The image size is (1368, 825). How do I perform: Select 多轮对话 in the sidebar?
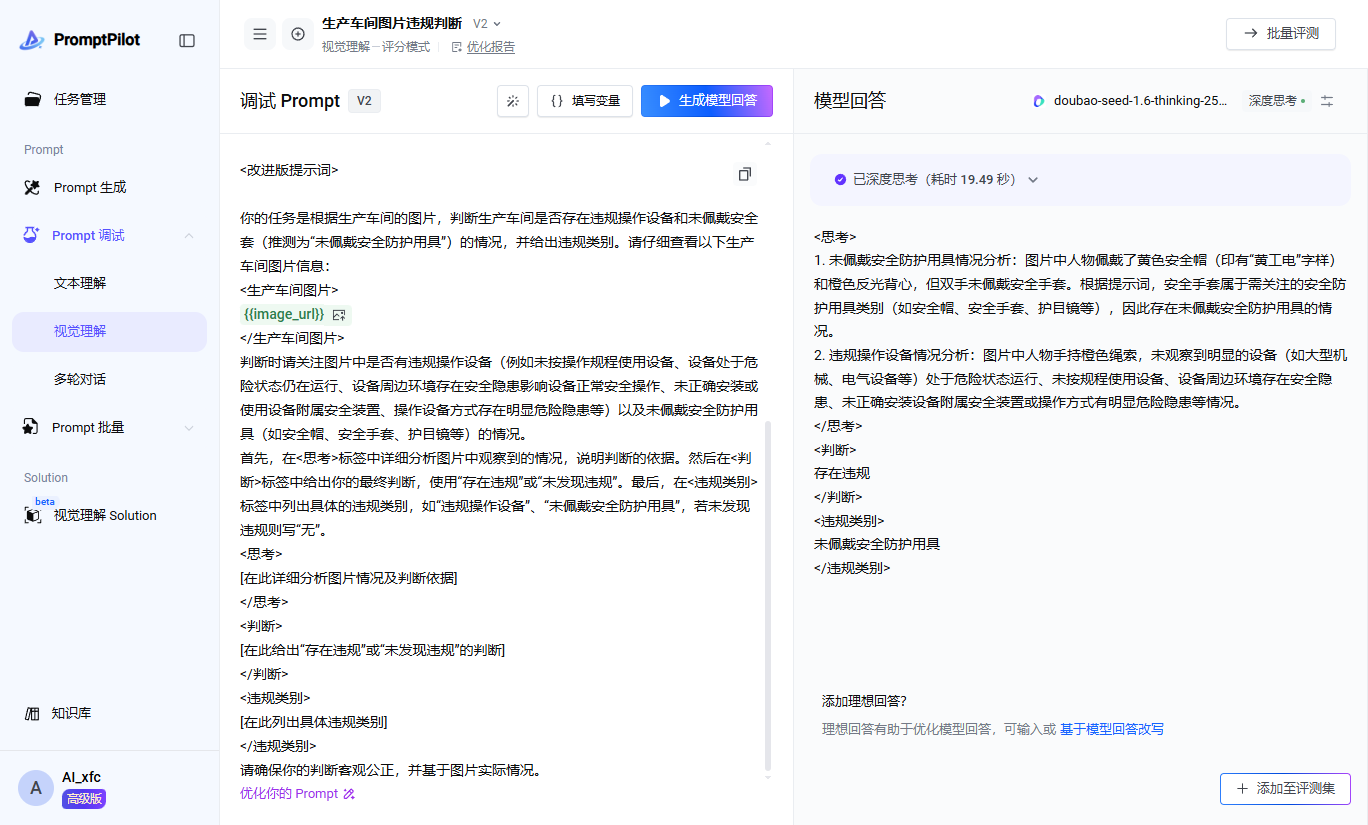click(80, 380)
